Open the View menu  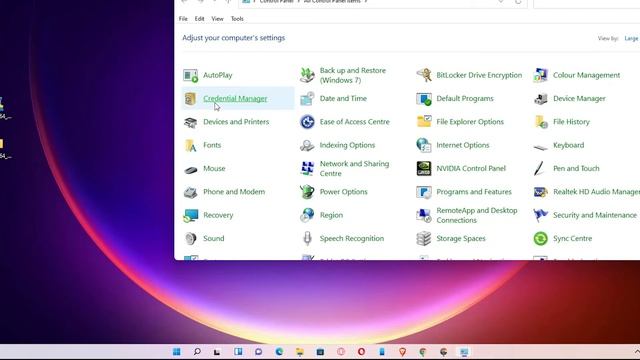pos(218,19)
